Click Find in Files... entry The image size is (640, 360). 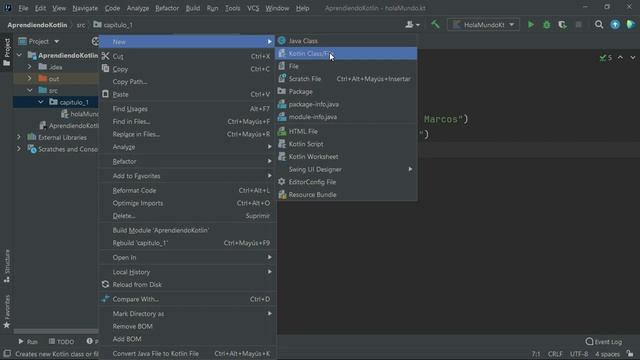[187, 122]
